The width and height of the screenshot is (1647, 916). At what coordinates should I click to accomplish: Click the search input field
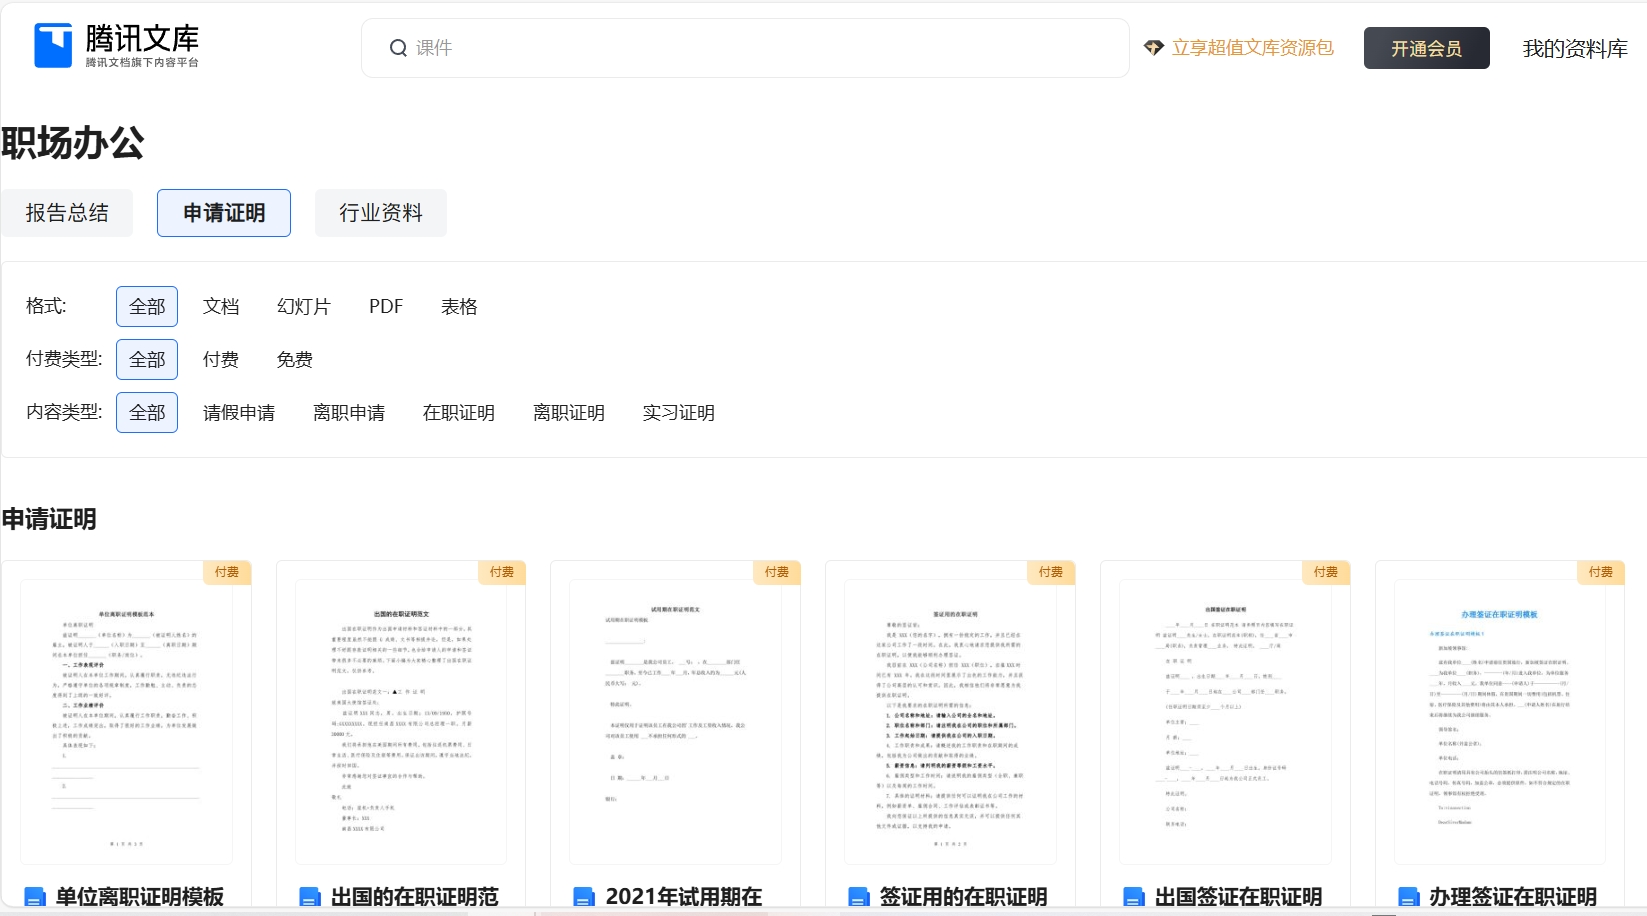pos(760,48)
